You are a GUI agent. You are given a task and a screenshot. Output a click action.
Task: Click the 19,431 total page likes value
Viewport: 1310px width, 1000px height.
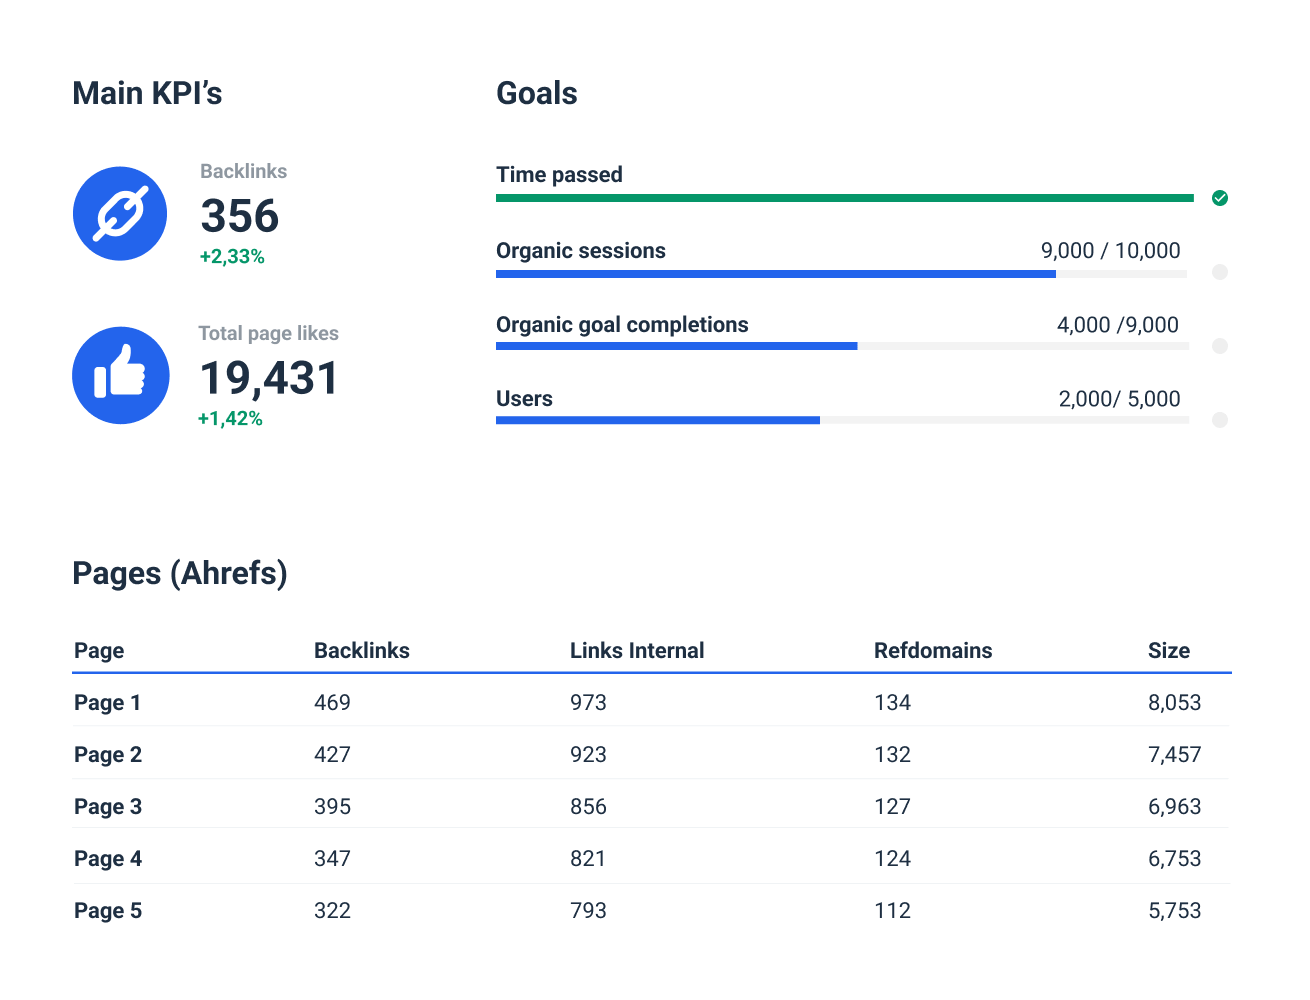pos(269,377)
